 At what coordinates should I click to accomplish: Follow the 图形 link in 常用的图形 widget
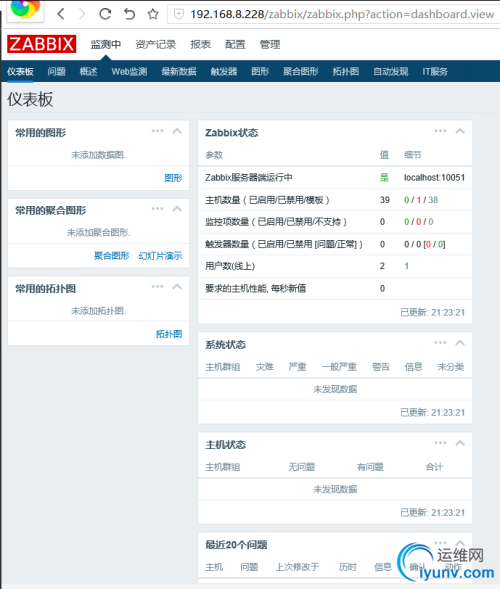tap(173, 178)
